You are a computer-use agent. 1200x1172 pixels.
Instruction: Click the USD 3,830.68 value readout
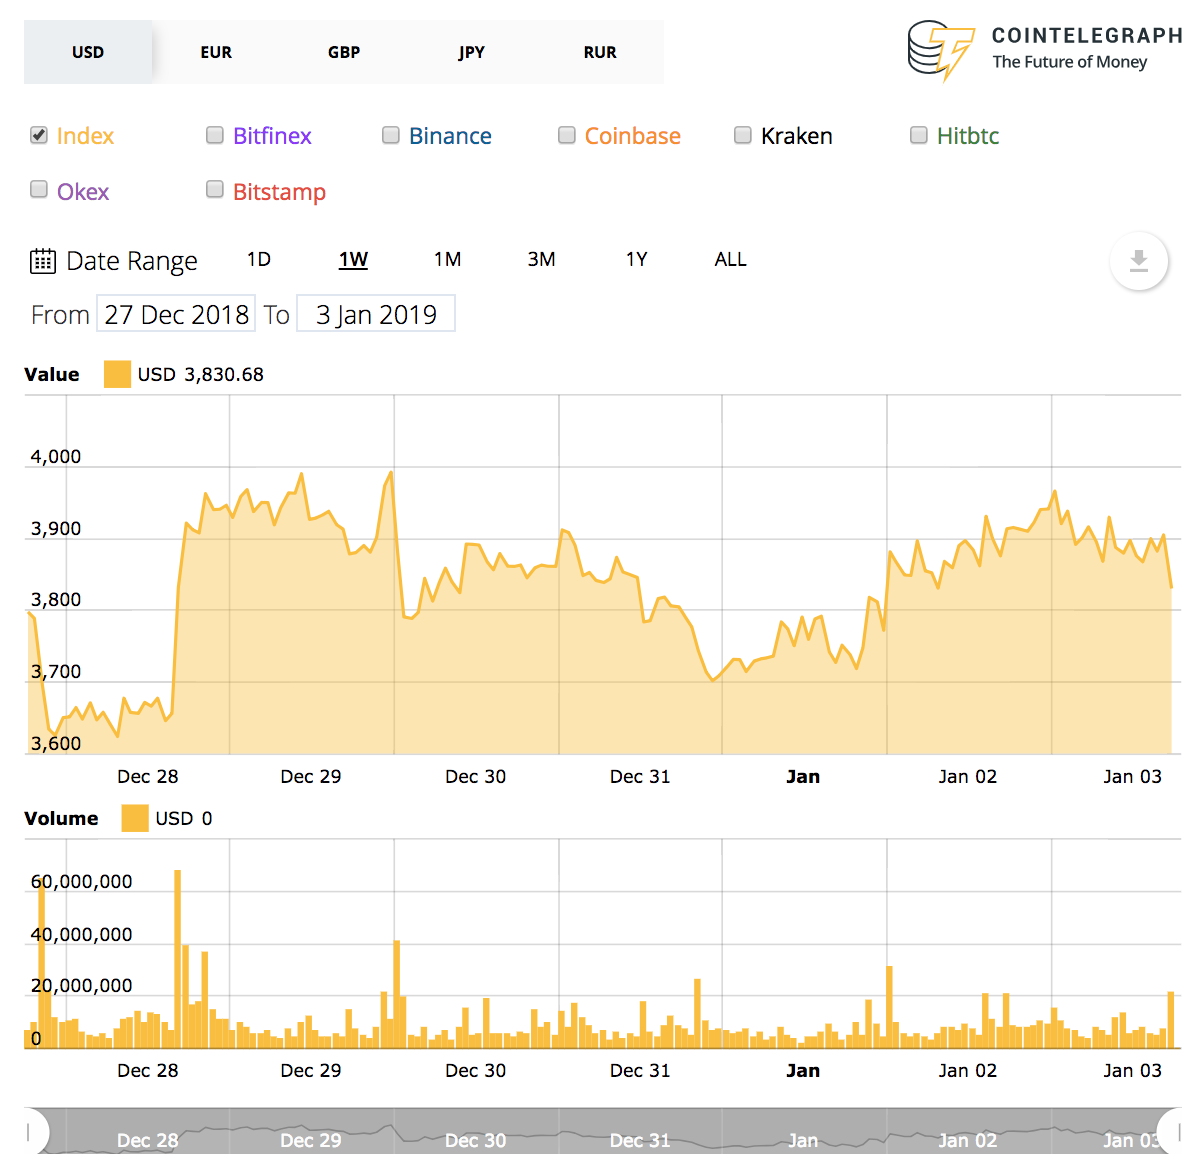tap(201, 374)
